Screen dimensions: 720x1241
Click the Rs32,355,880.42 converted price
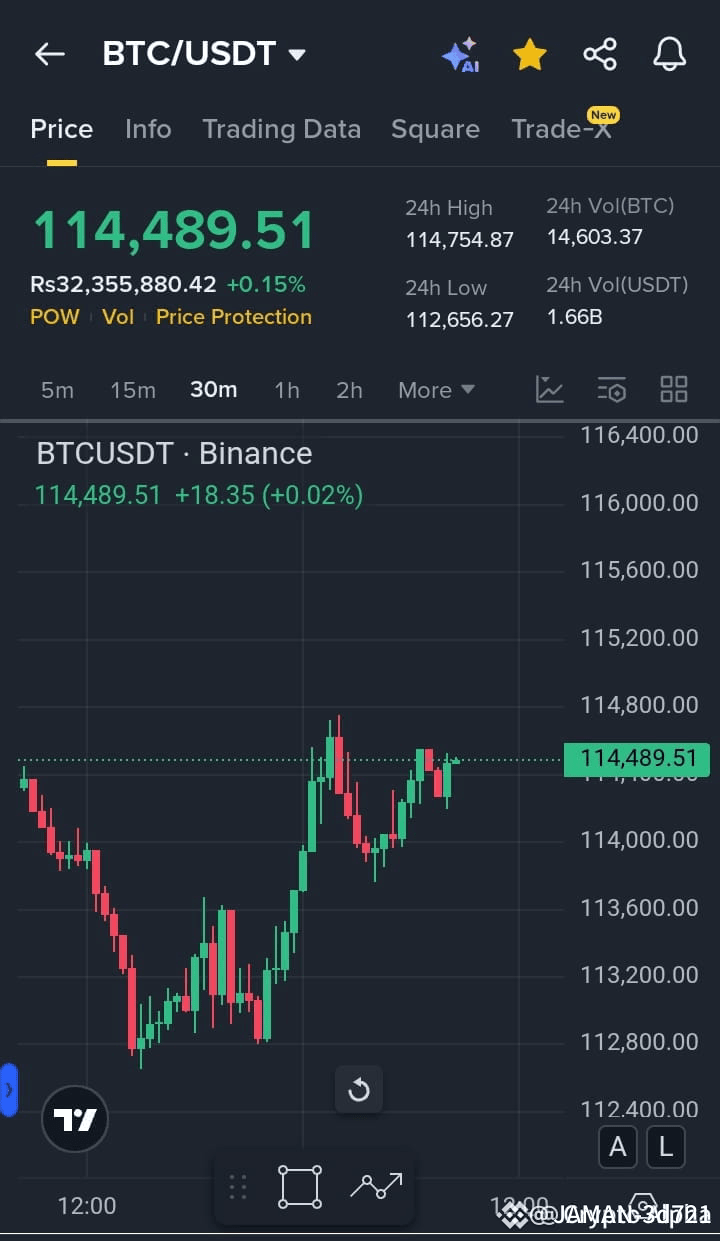tap(123, 284)
